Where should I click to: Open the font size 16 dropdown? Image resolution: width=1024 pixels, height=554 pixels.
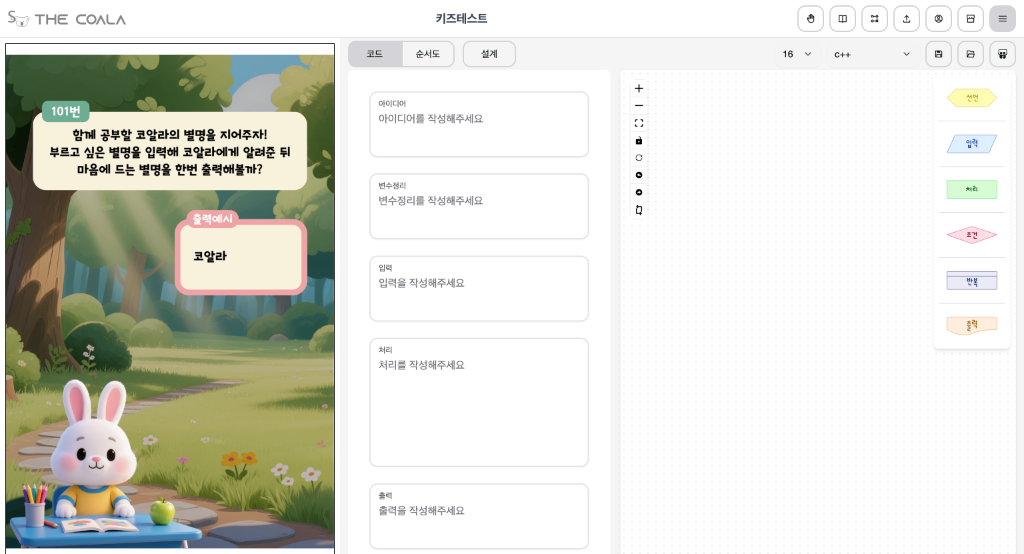coord(797,54)
